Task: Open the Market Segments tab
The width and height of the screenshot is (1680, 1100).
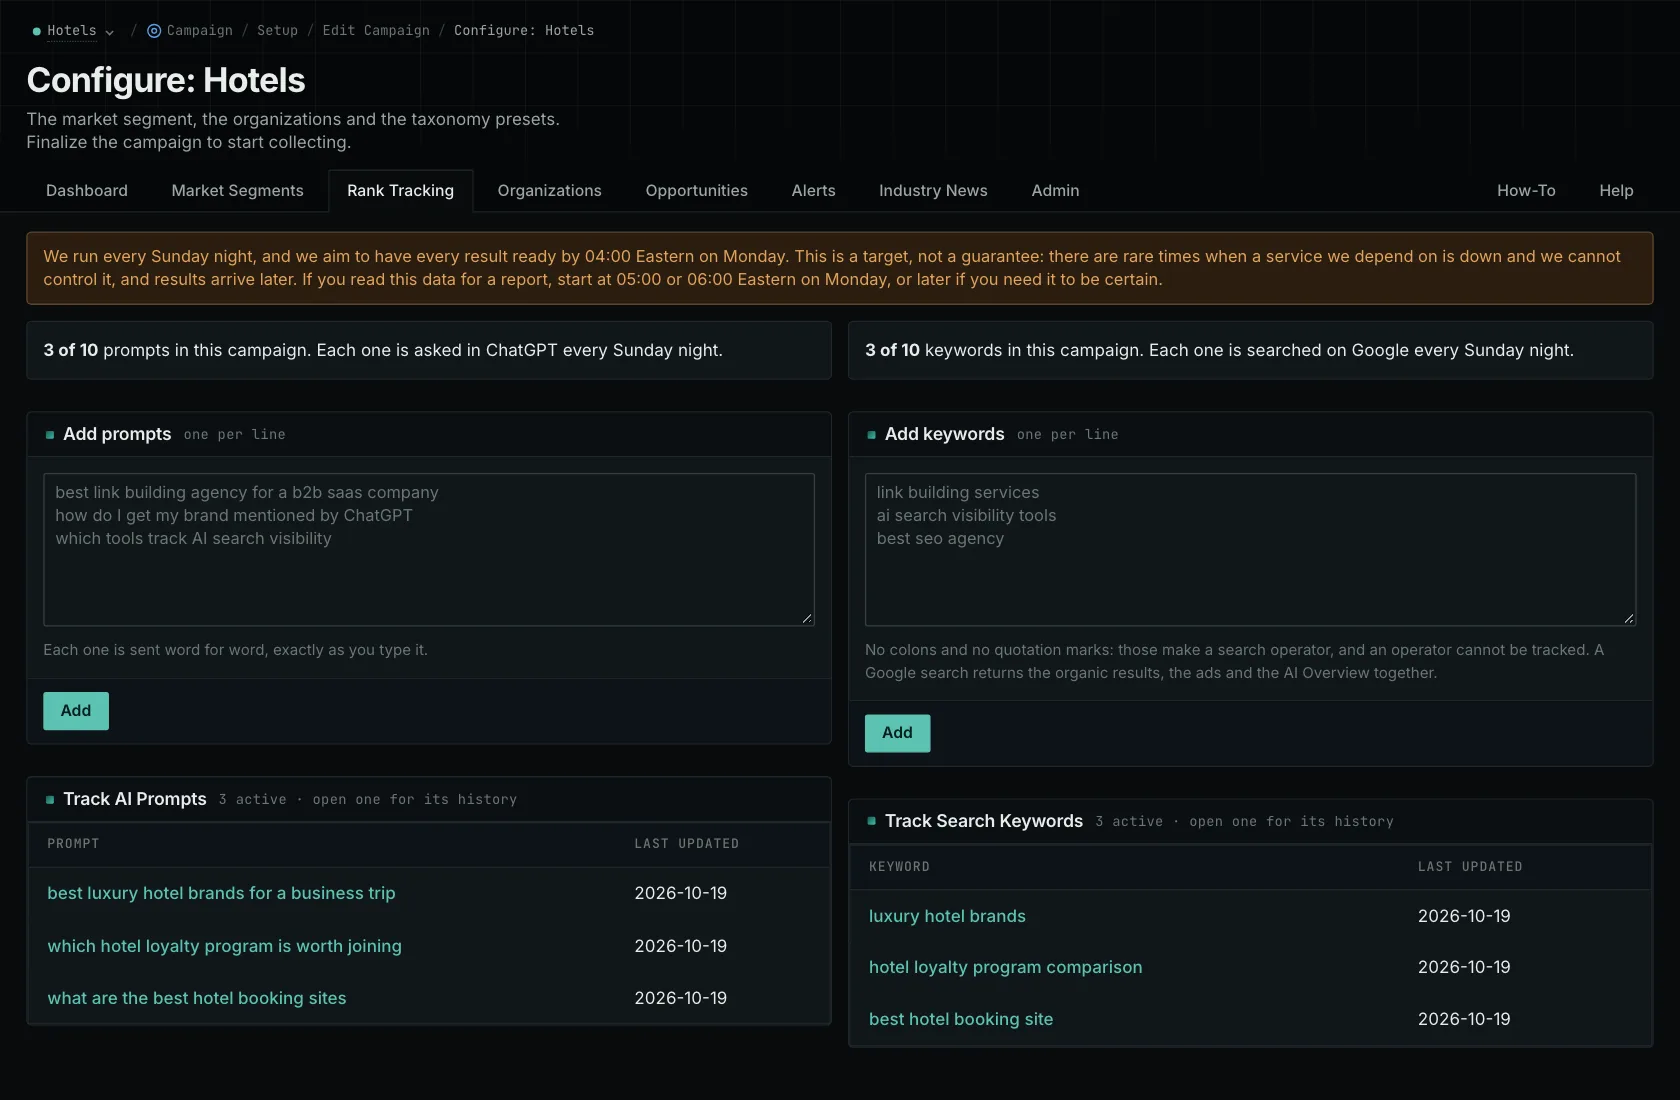Action: [x=237, y=191]
